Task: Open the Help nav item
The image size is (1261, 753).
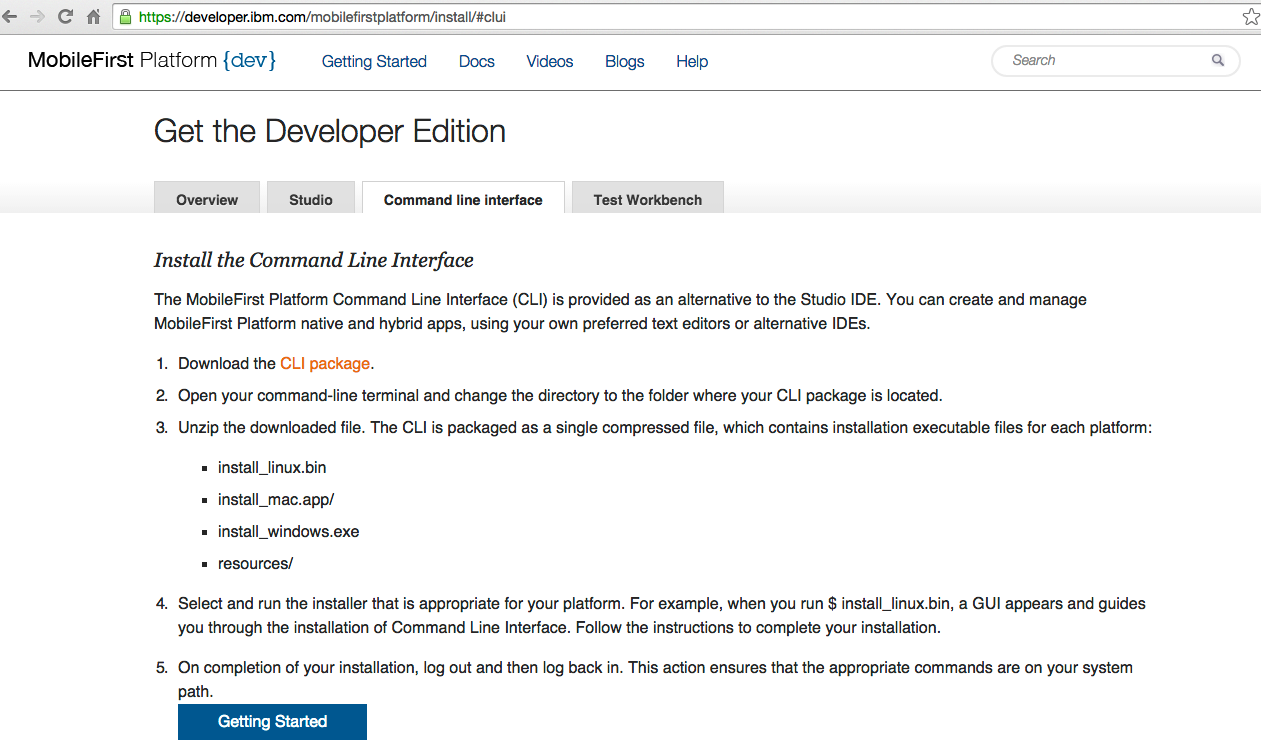Action: pyautogui.click(x=692, y=61)
